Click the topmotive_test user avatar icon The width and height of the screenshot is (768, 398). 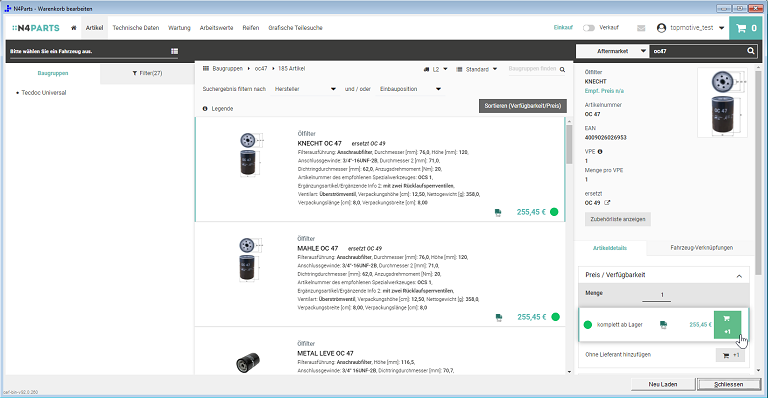tap(661, 28)
